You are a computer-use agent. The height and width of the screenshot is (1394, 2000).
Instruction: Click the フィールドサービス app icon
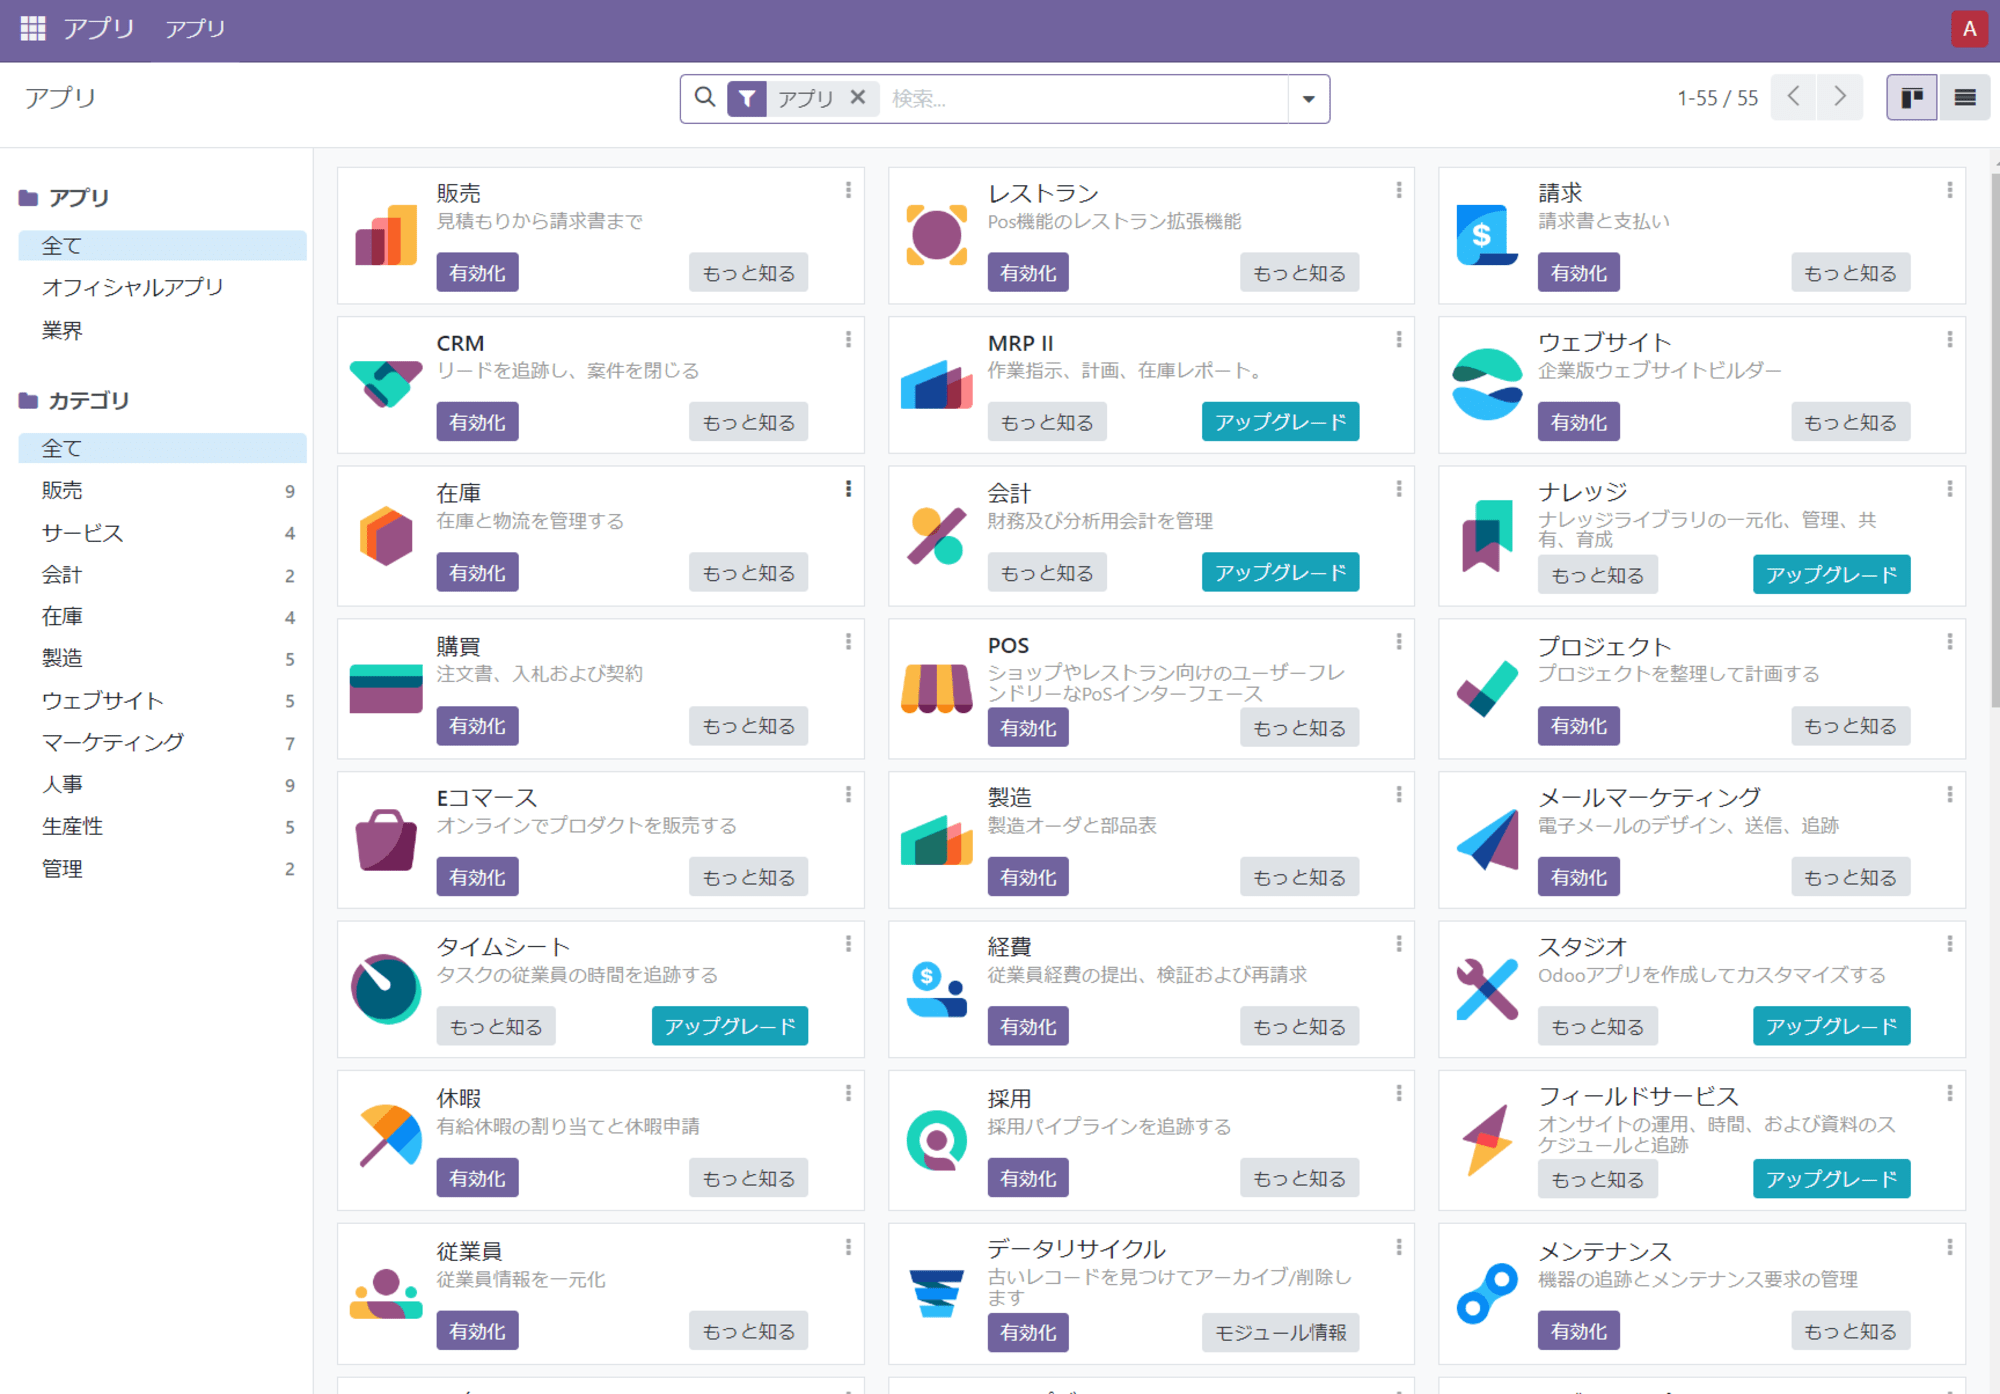(x=1487, y=1140)
